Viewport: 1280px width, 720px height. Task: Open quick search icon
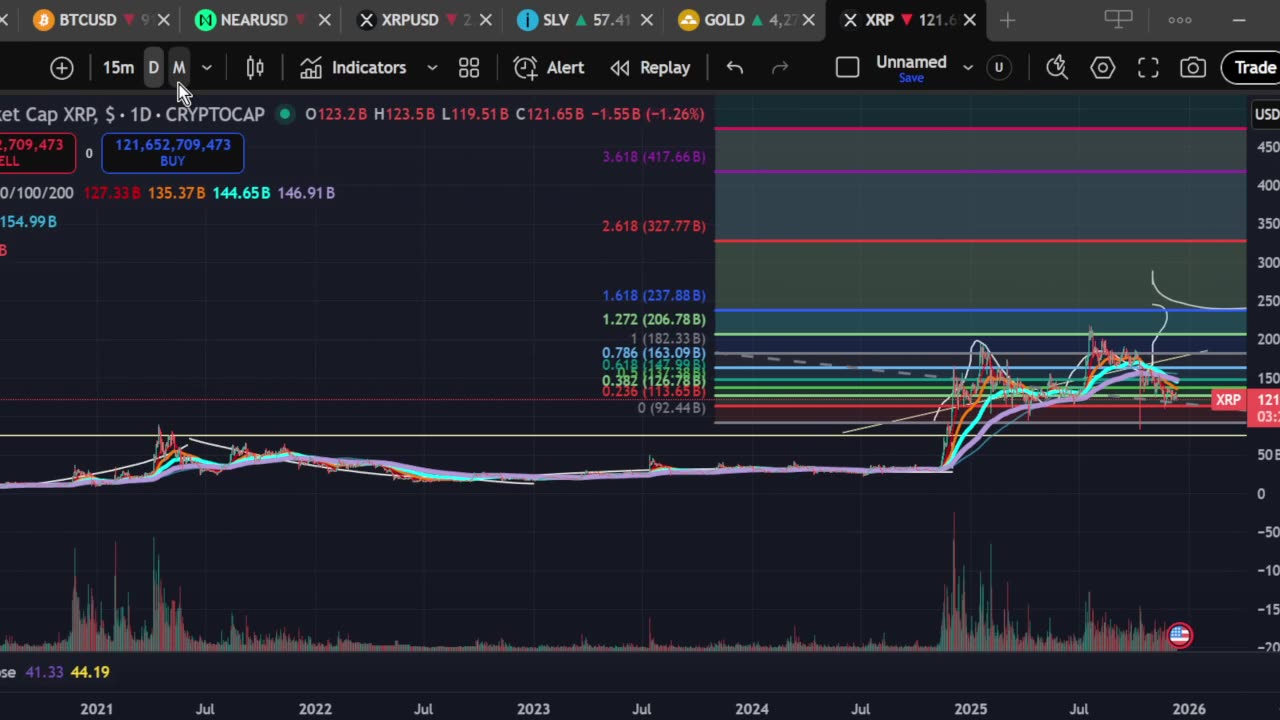click(1057, 68)
